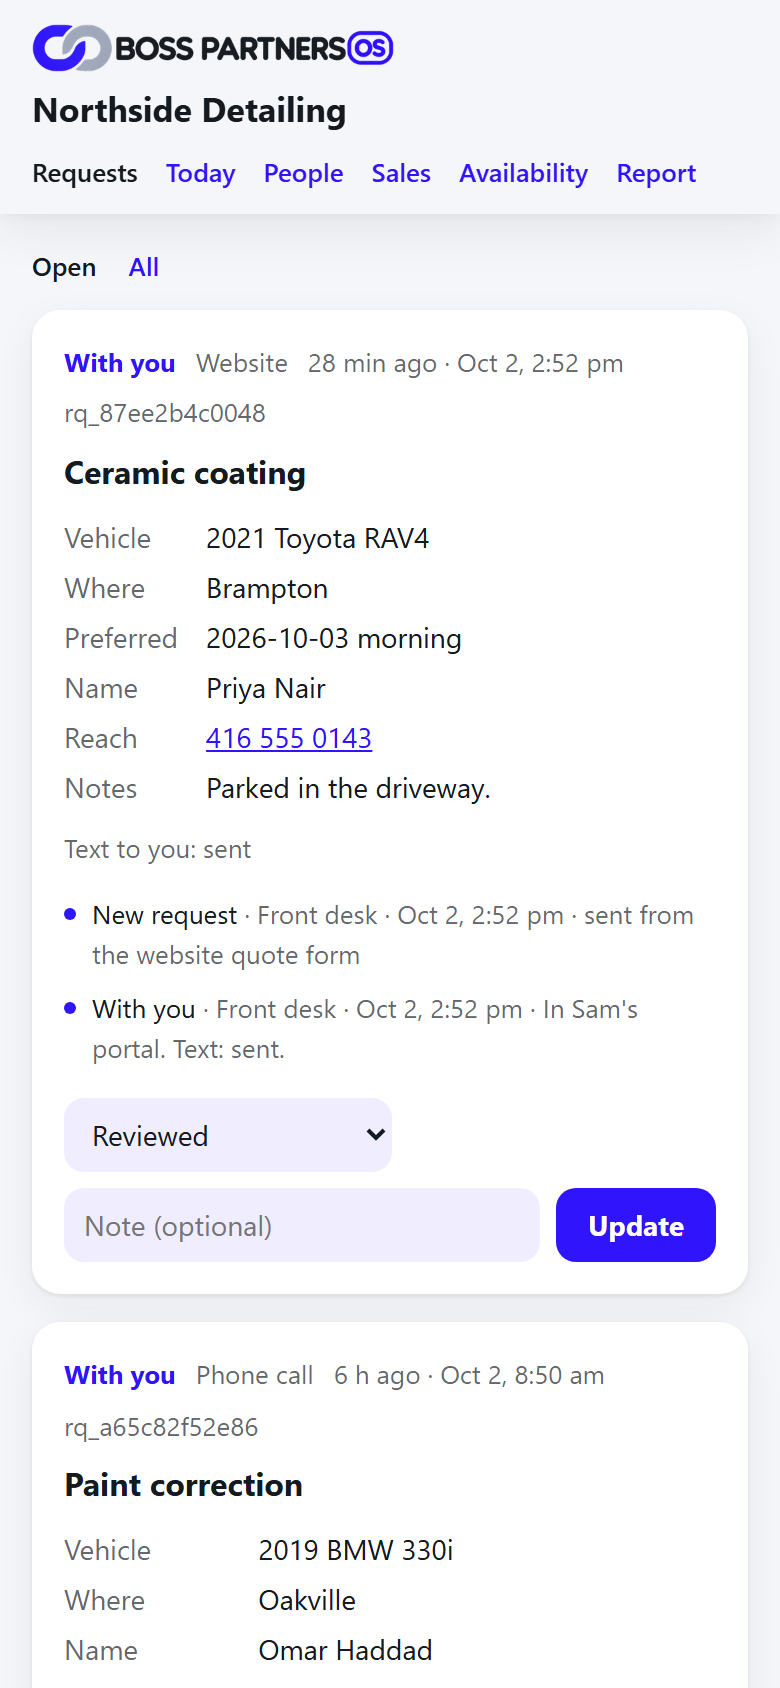Open the Reviewed status dropdown
This screenshot has width=780, height=1688.
tap(228, 1135)
